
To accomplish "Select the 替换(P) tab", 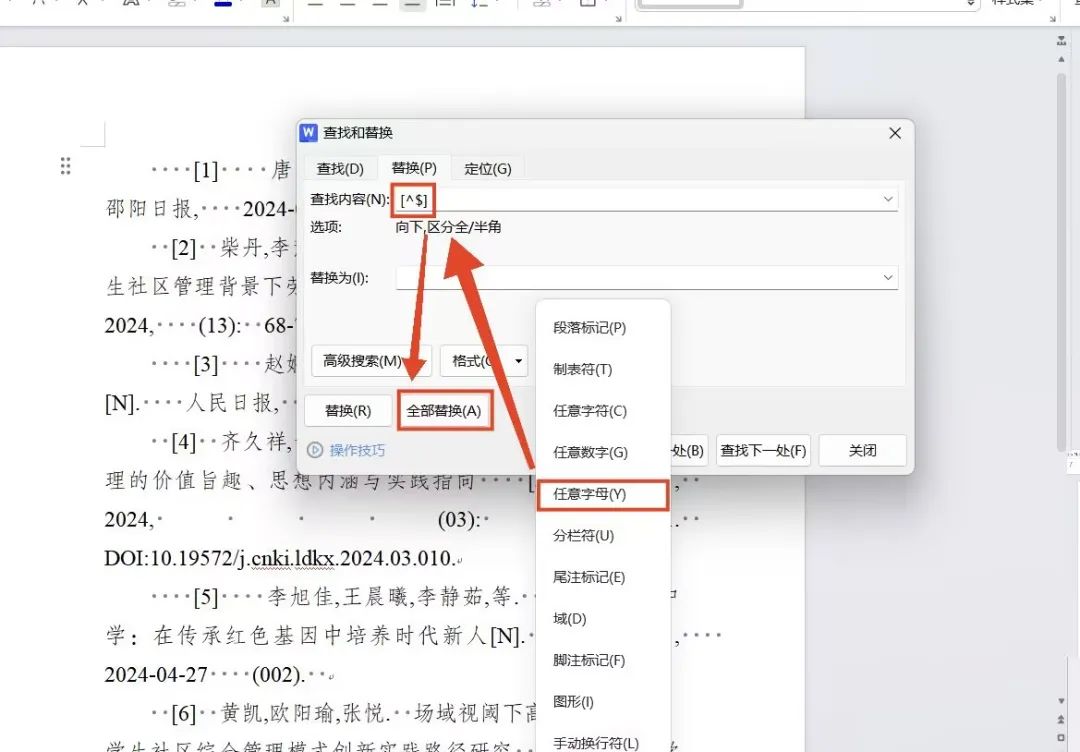I will tap(414, 168).
